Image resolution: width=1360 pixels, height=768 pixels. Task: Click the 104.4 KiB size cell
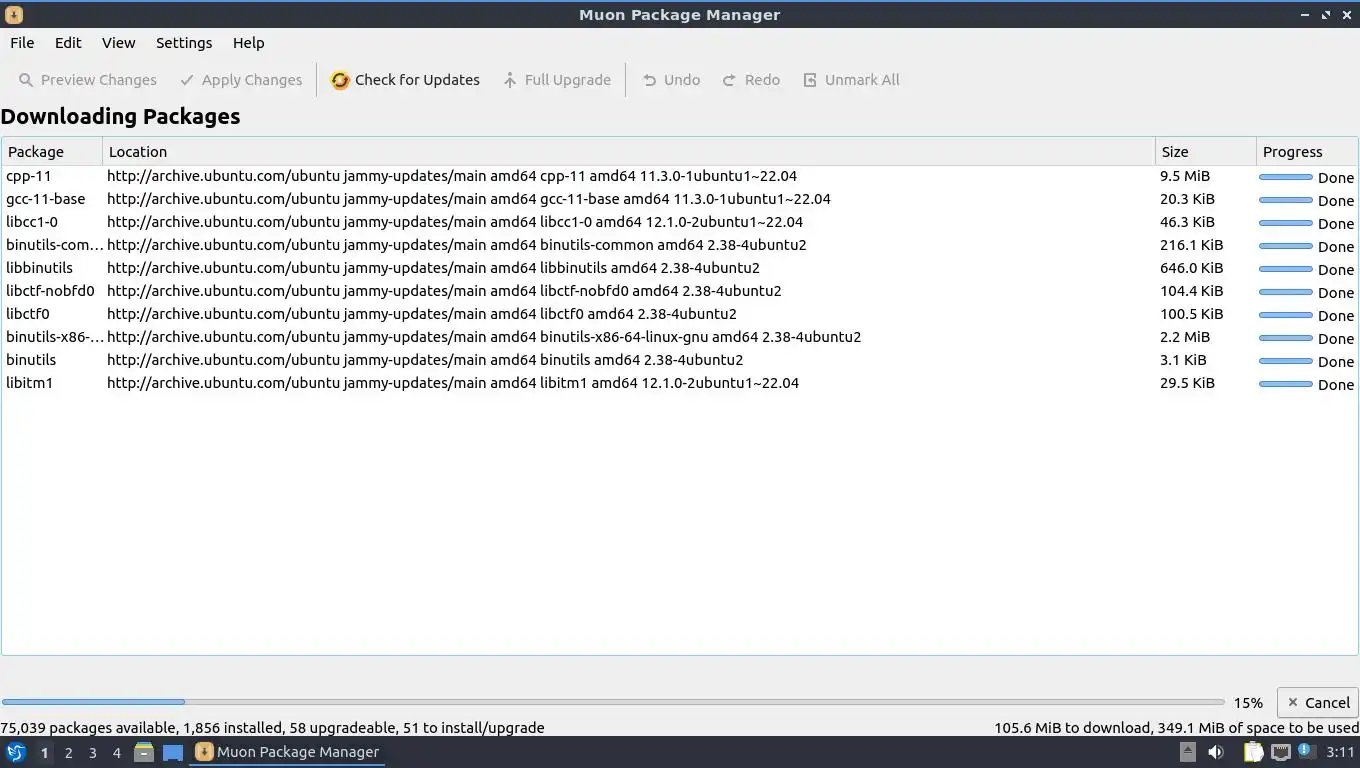coord(1191,291)
